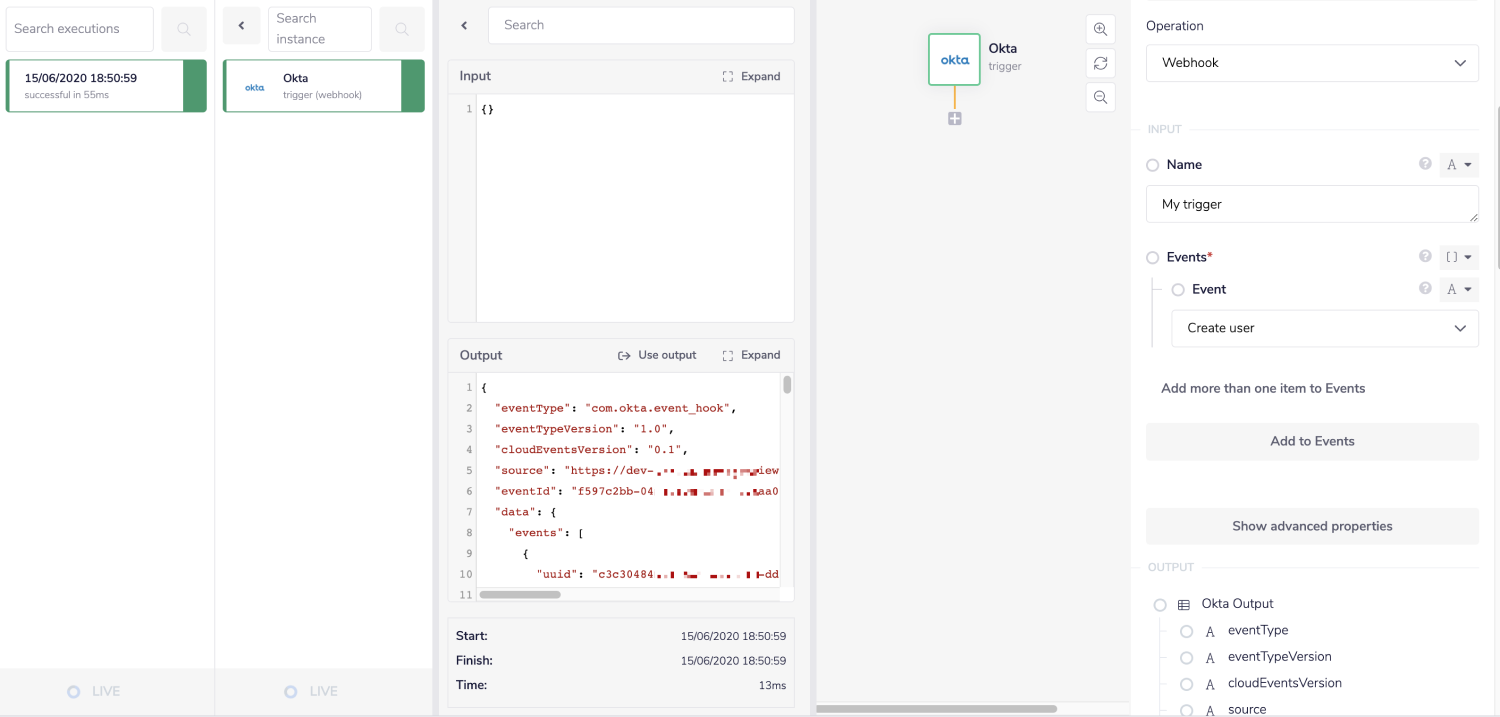The height and width of the screenshot is (717, 1500).
Task: Click back arrow beside Search instance
Action: tap(241, 26)
